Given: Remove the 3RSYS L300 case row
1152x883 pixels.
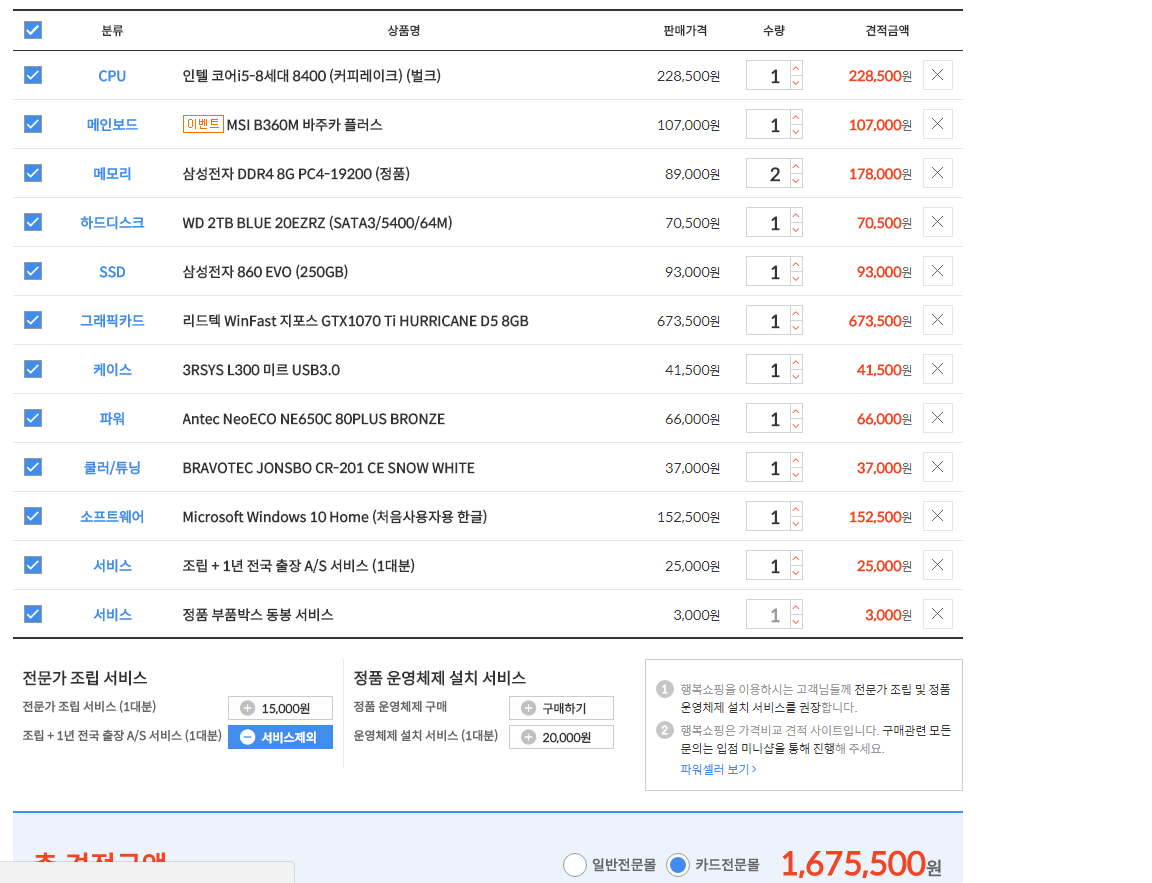Looking at the screenshot, I should (x=937, y=369).
